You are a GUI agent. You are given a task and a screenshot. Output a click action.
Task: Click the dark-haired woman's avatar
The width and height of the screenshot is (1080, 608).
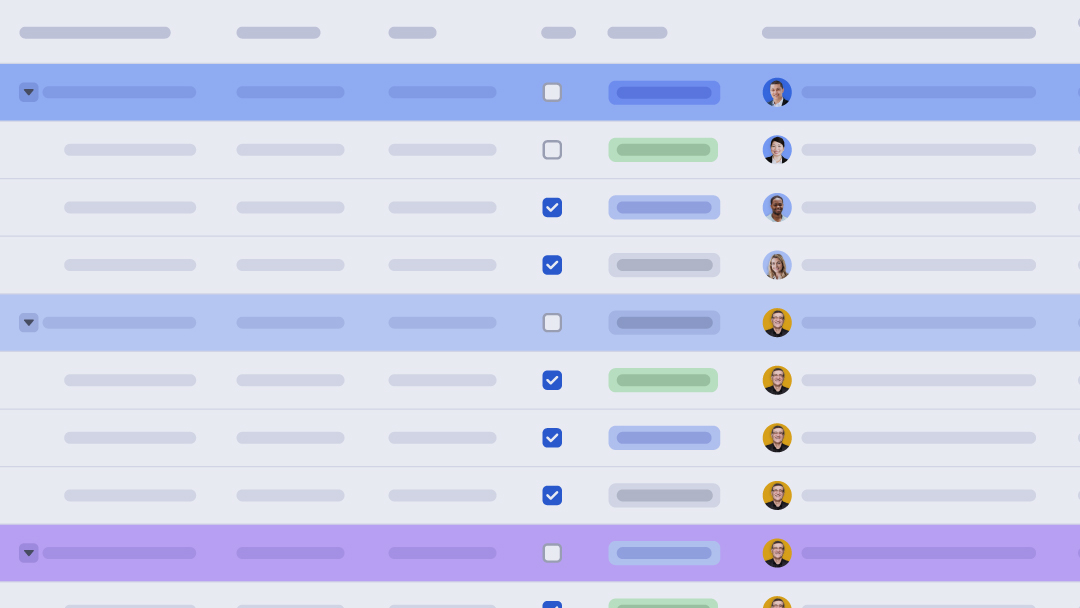(777, 150)
